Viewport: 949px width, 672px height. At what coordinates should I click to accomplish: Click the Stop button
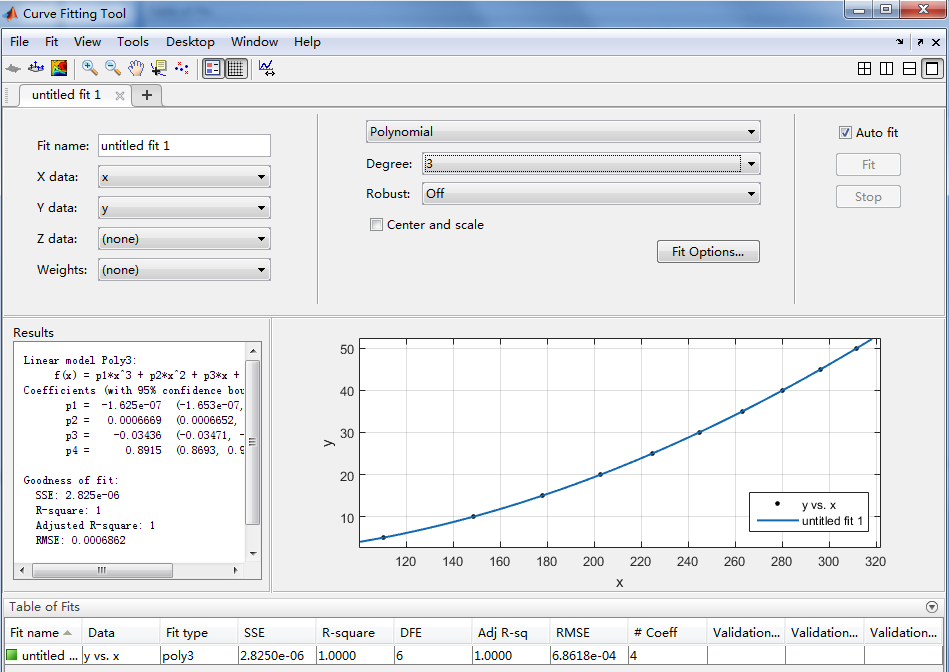tap(868, 197)
